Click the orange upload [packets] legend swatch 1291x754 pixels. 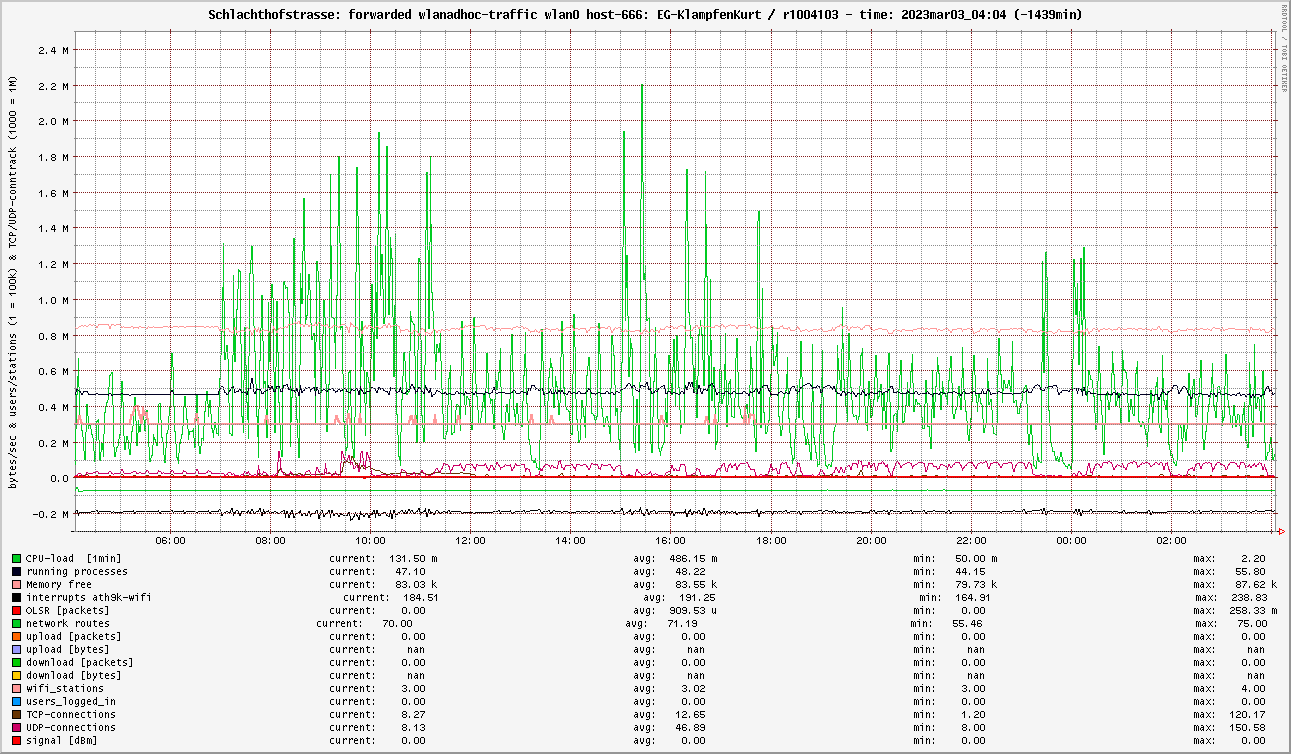tap(17, 637)
